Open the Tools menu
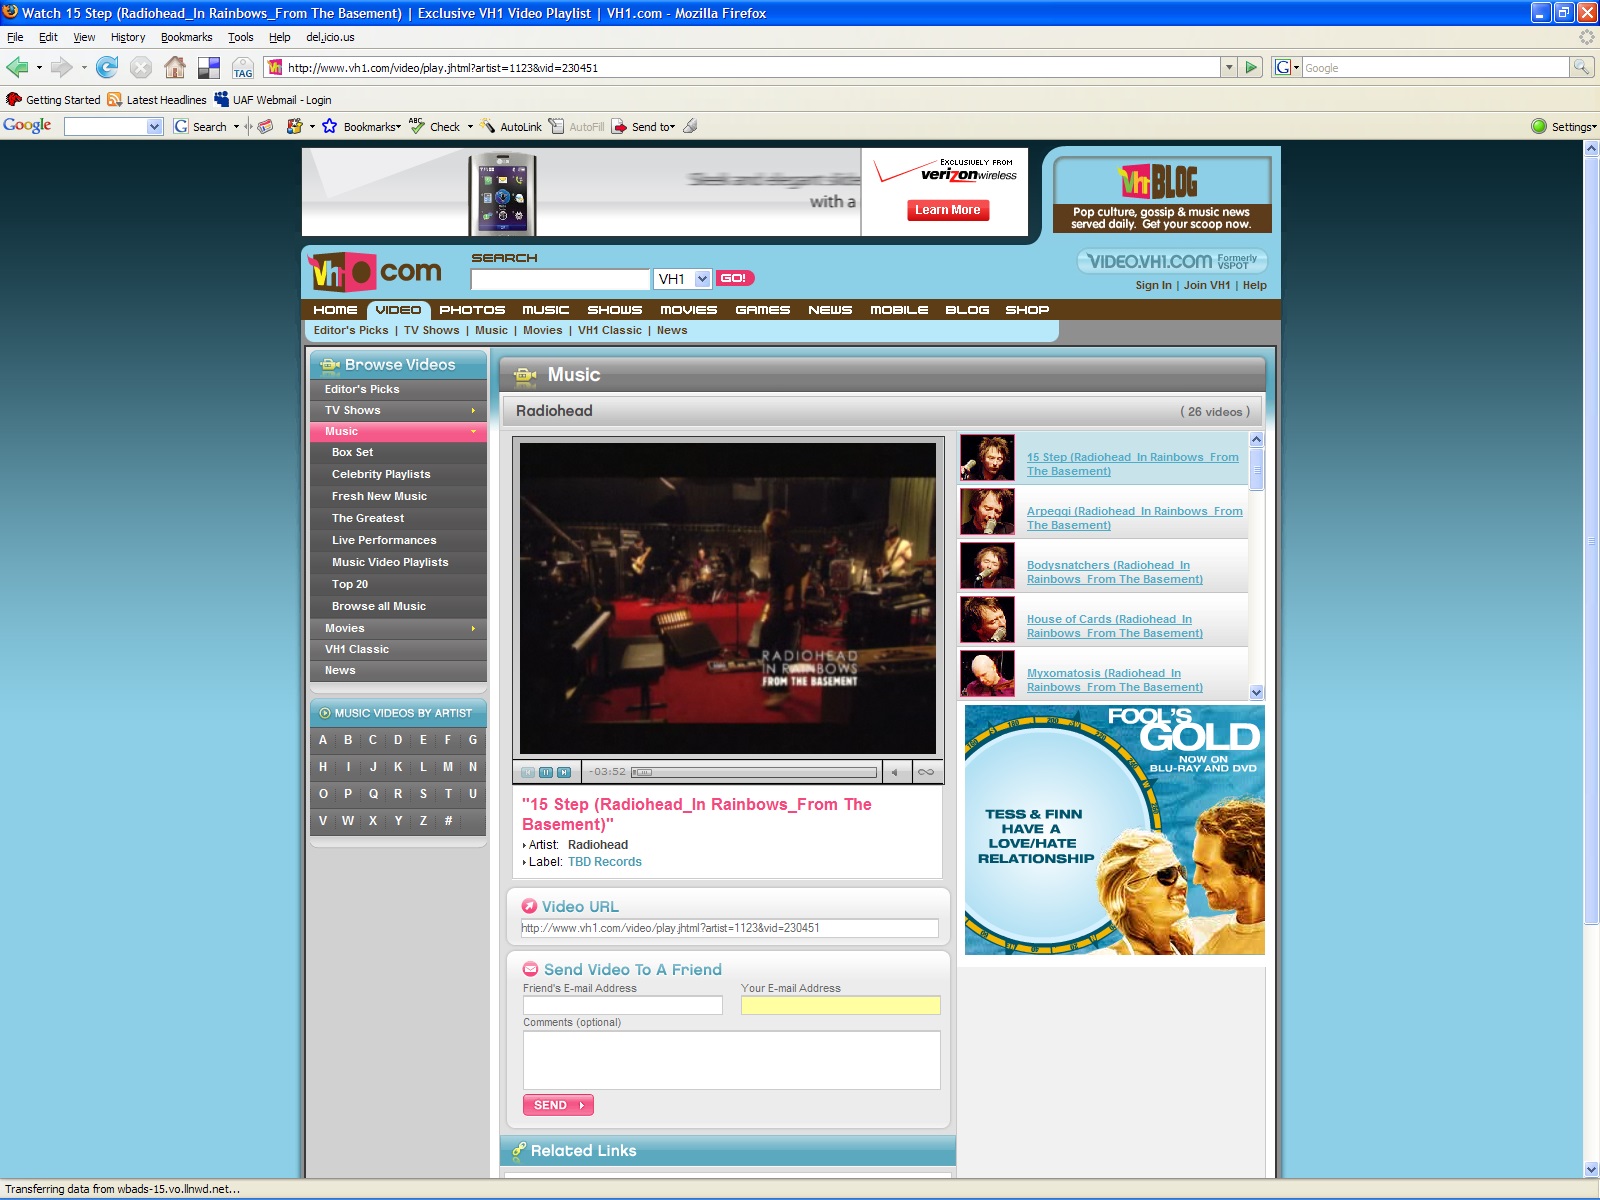The image size is (1600, 1200). [x=240, y=37]
